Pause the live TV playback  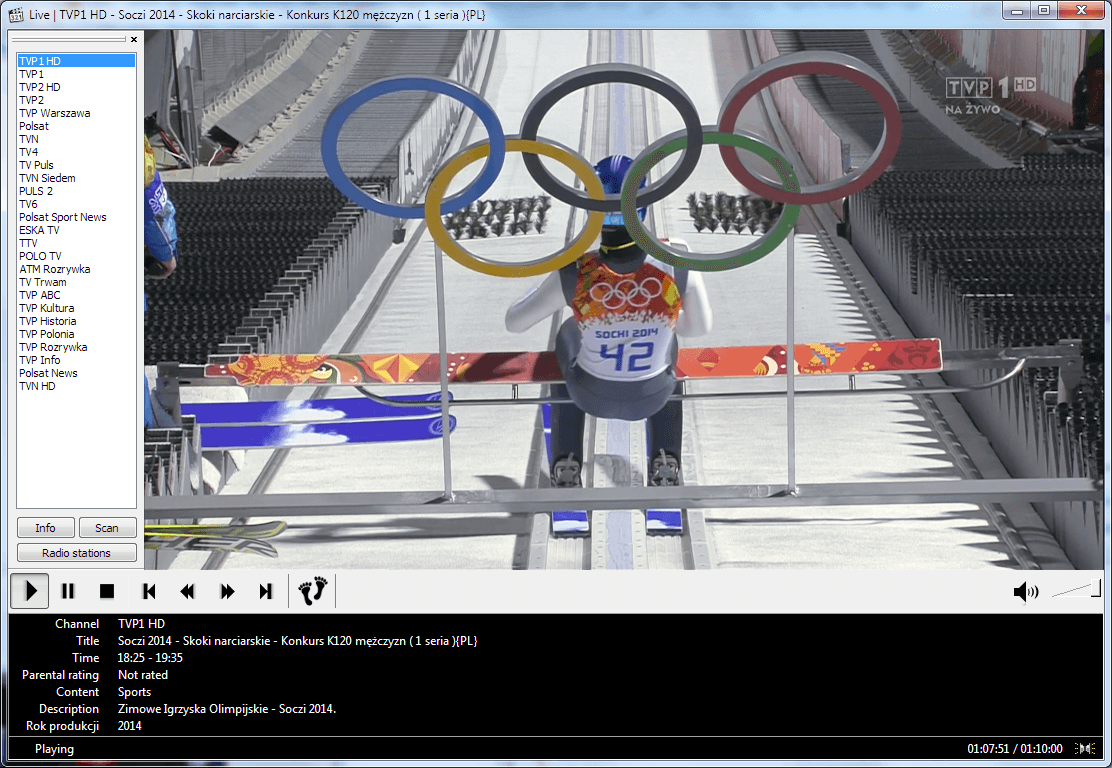[67, 591]
